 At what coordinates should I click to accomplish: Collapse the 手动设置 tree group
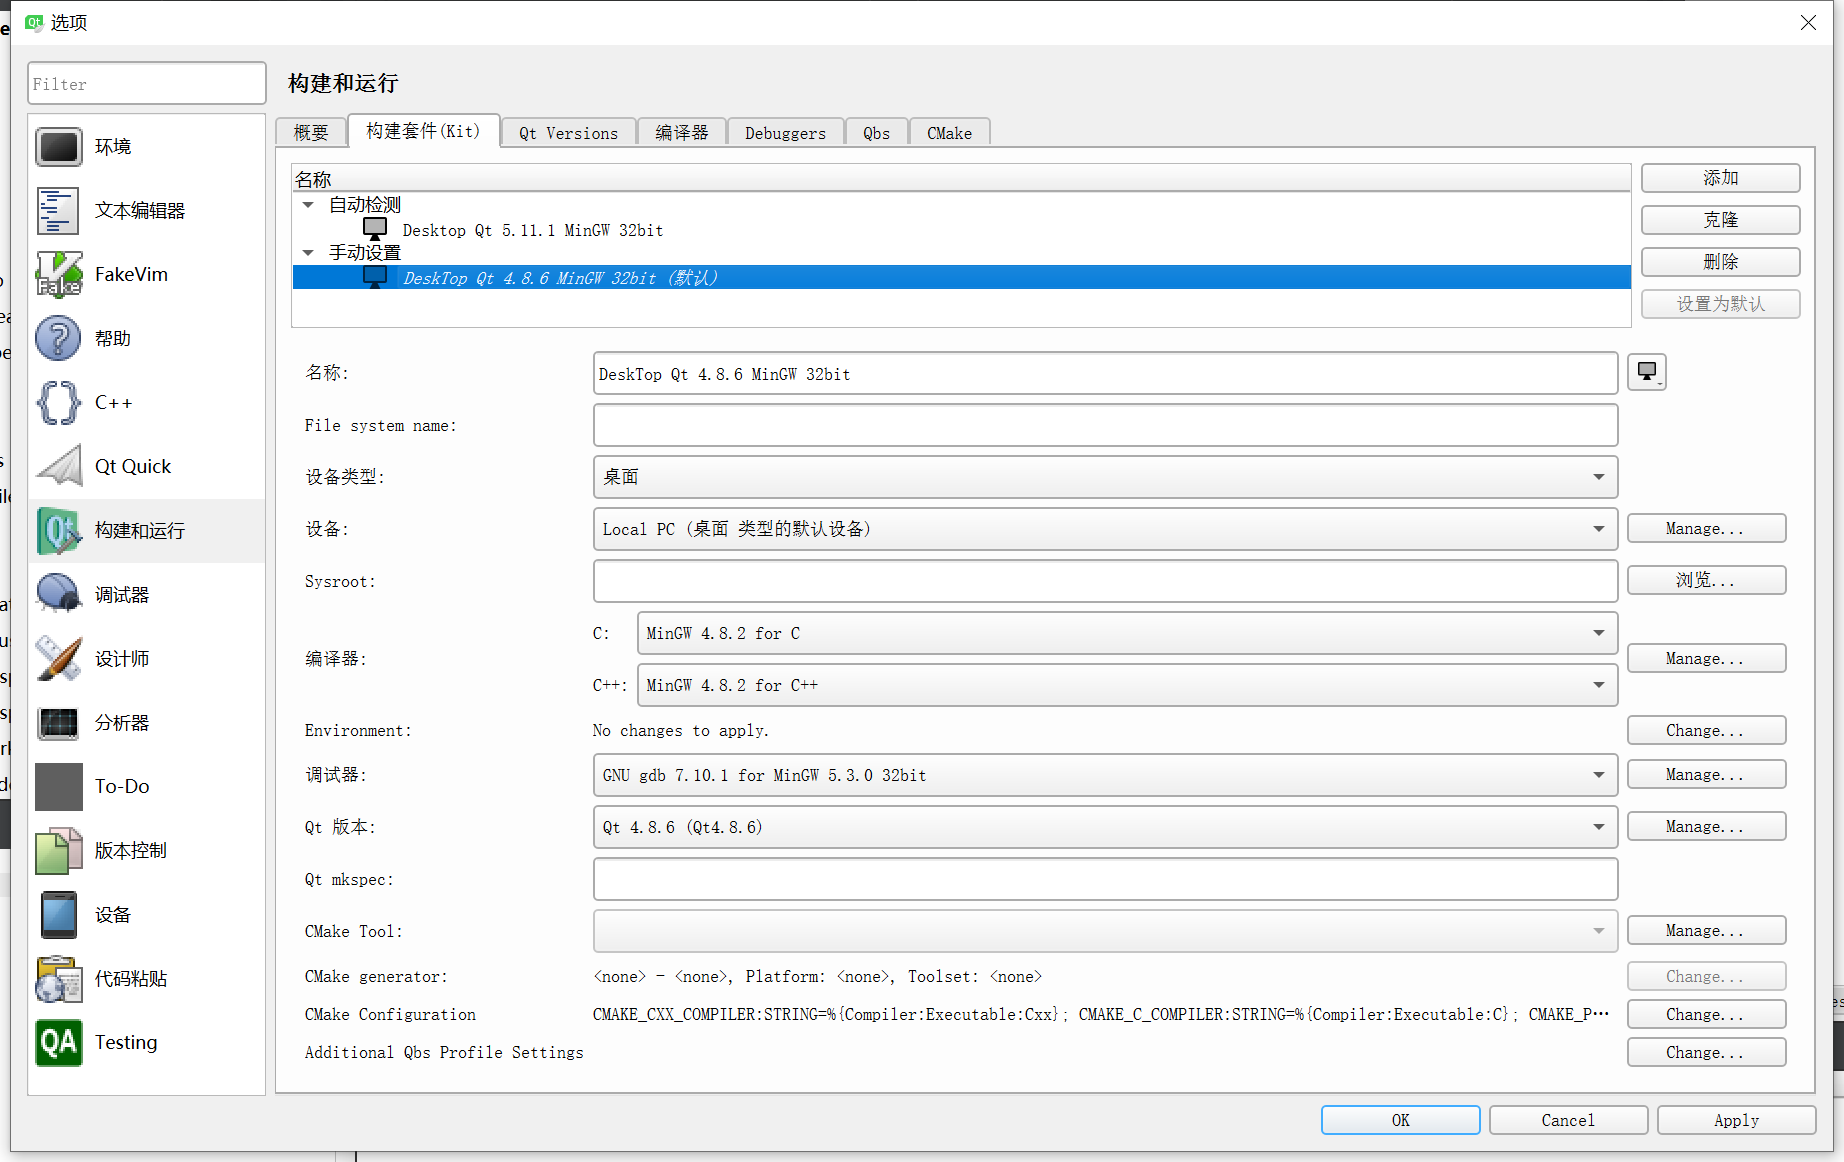pos(308,253)
